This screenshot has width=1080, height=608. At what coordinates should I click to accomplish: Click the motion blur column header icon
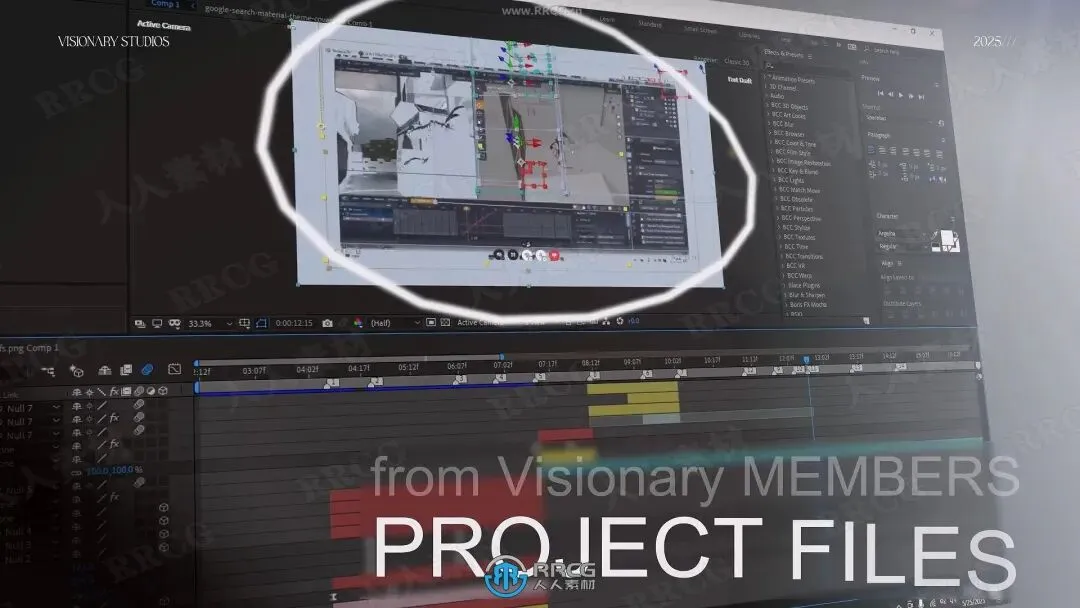click(x=139, y=391)
